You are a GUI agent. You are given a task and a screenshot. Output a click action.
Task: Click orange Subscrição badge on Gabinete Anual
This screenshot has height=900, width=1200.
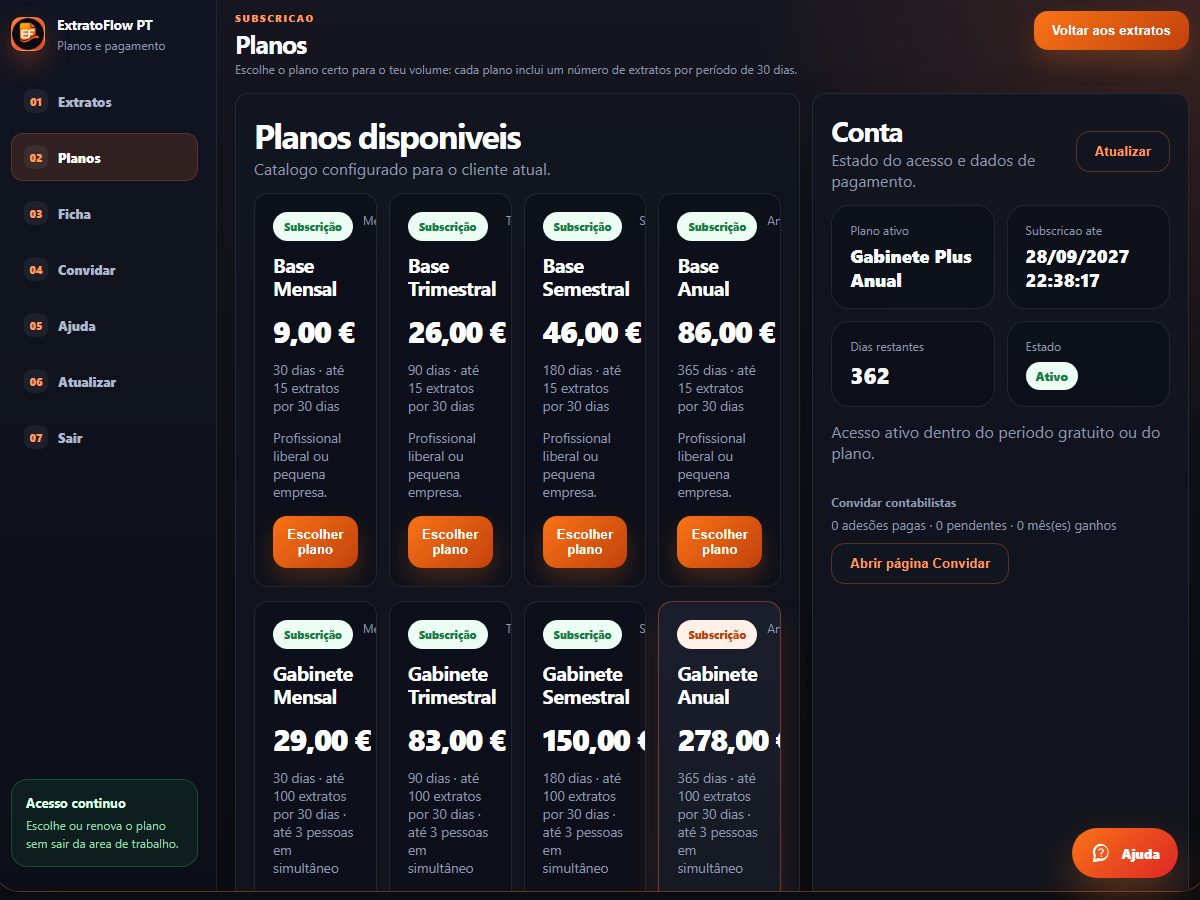pyautogui.click(x=717, y=635)
